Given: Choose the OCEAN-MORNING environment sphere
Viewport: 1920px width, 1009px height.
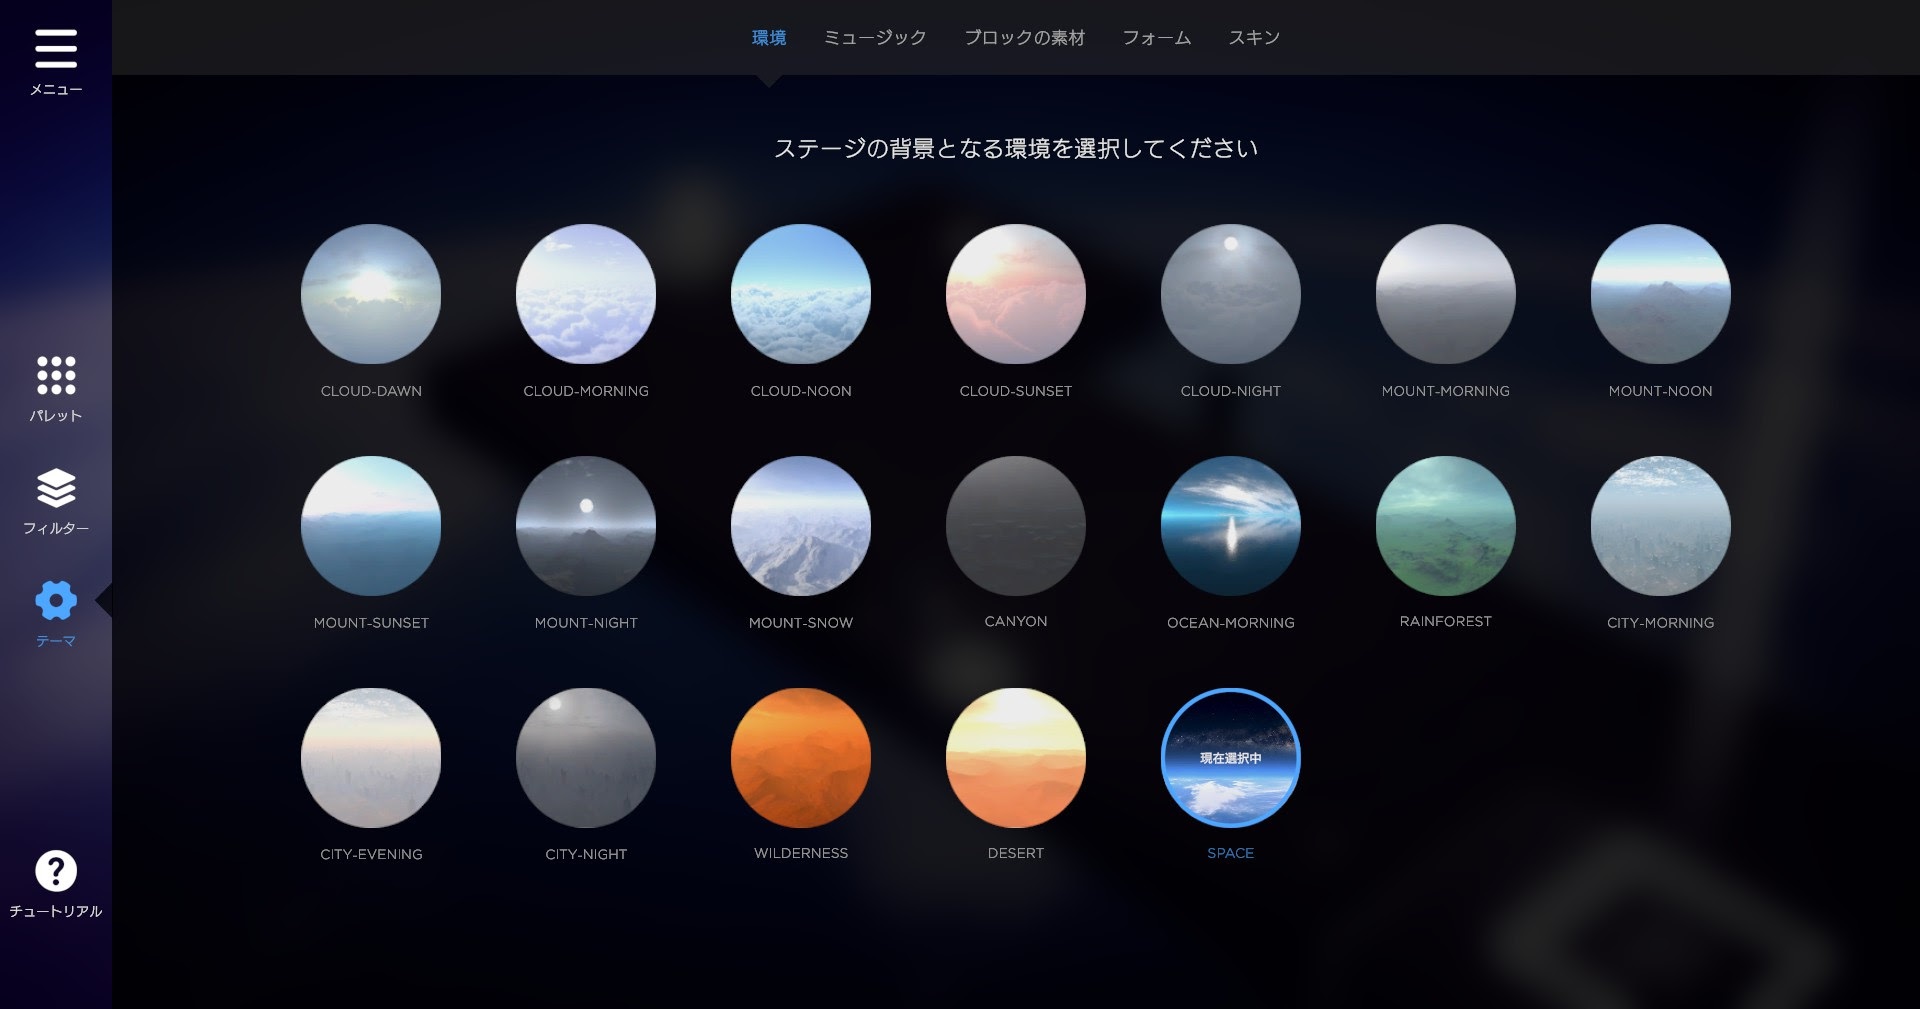Looking at the screenshot, I should tap(1231, 526).
